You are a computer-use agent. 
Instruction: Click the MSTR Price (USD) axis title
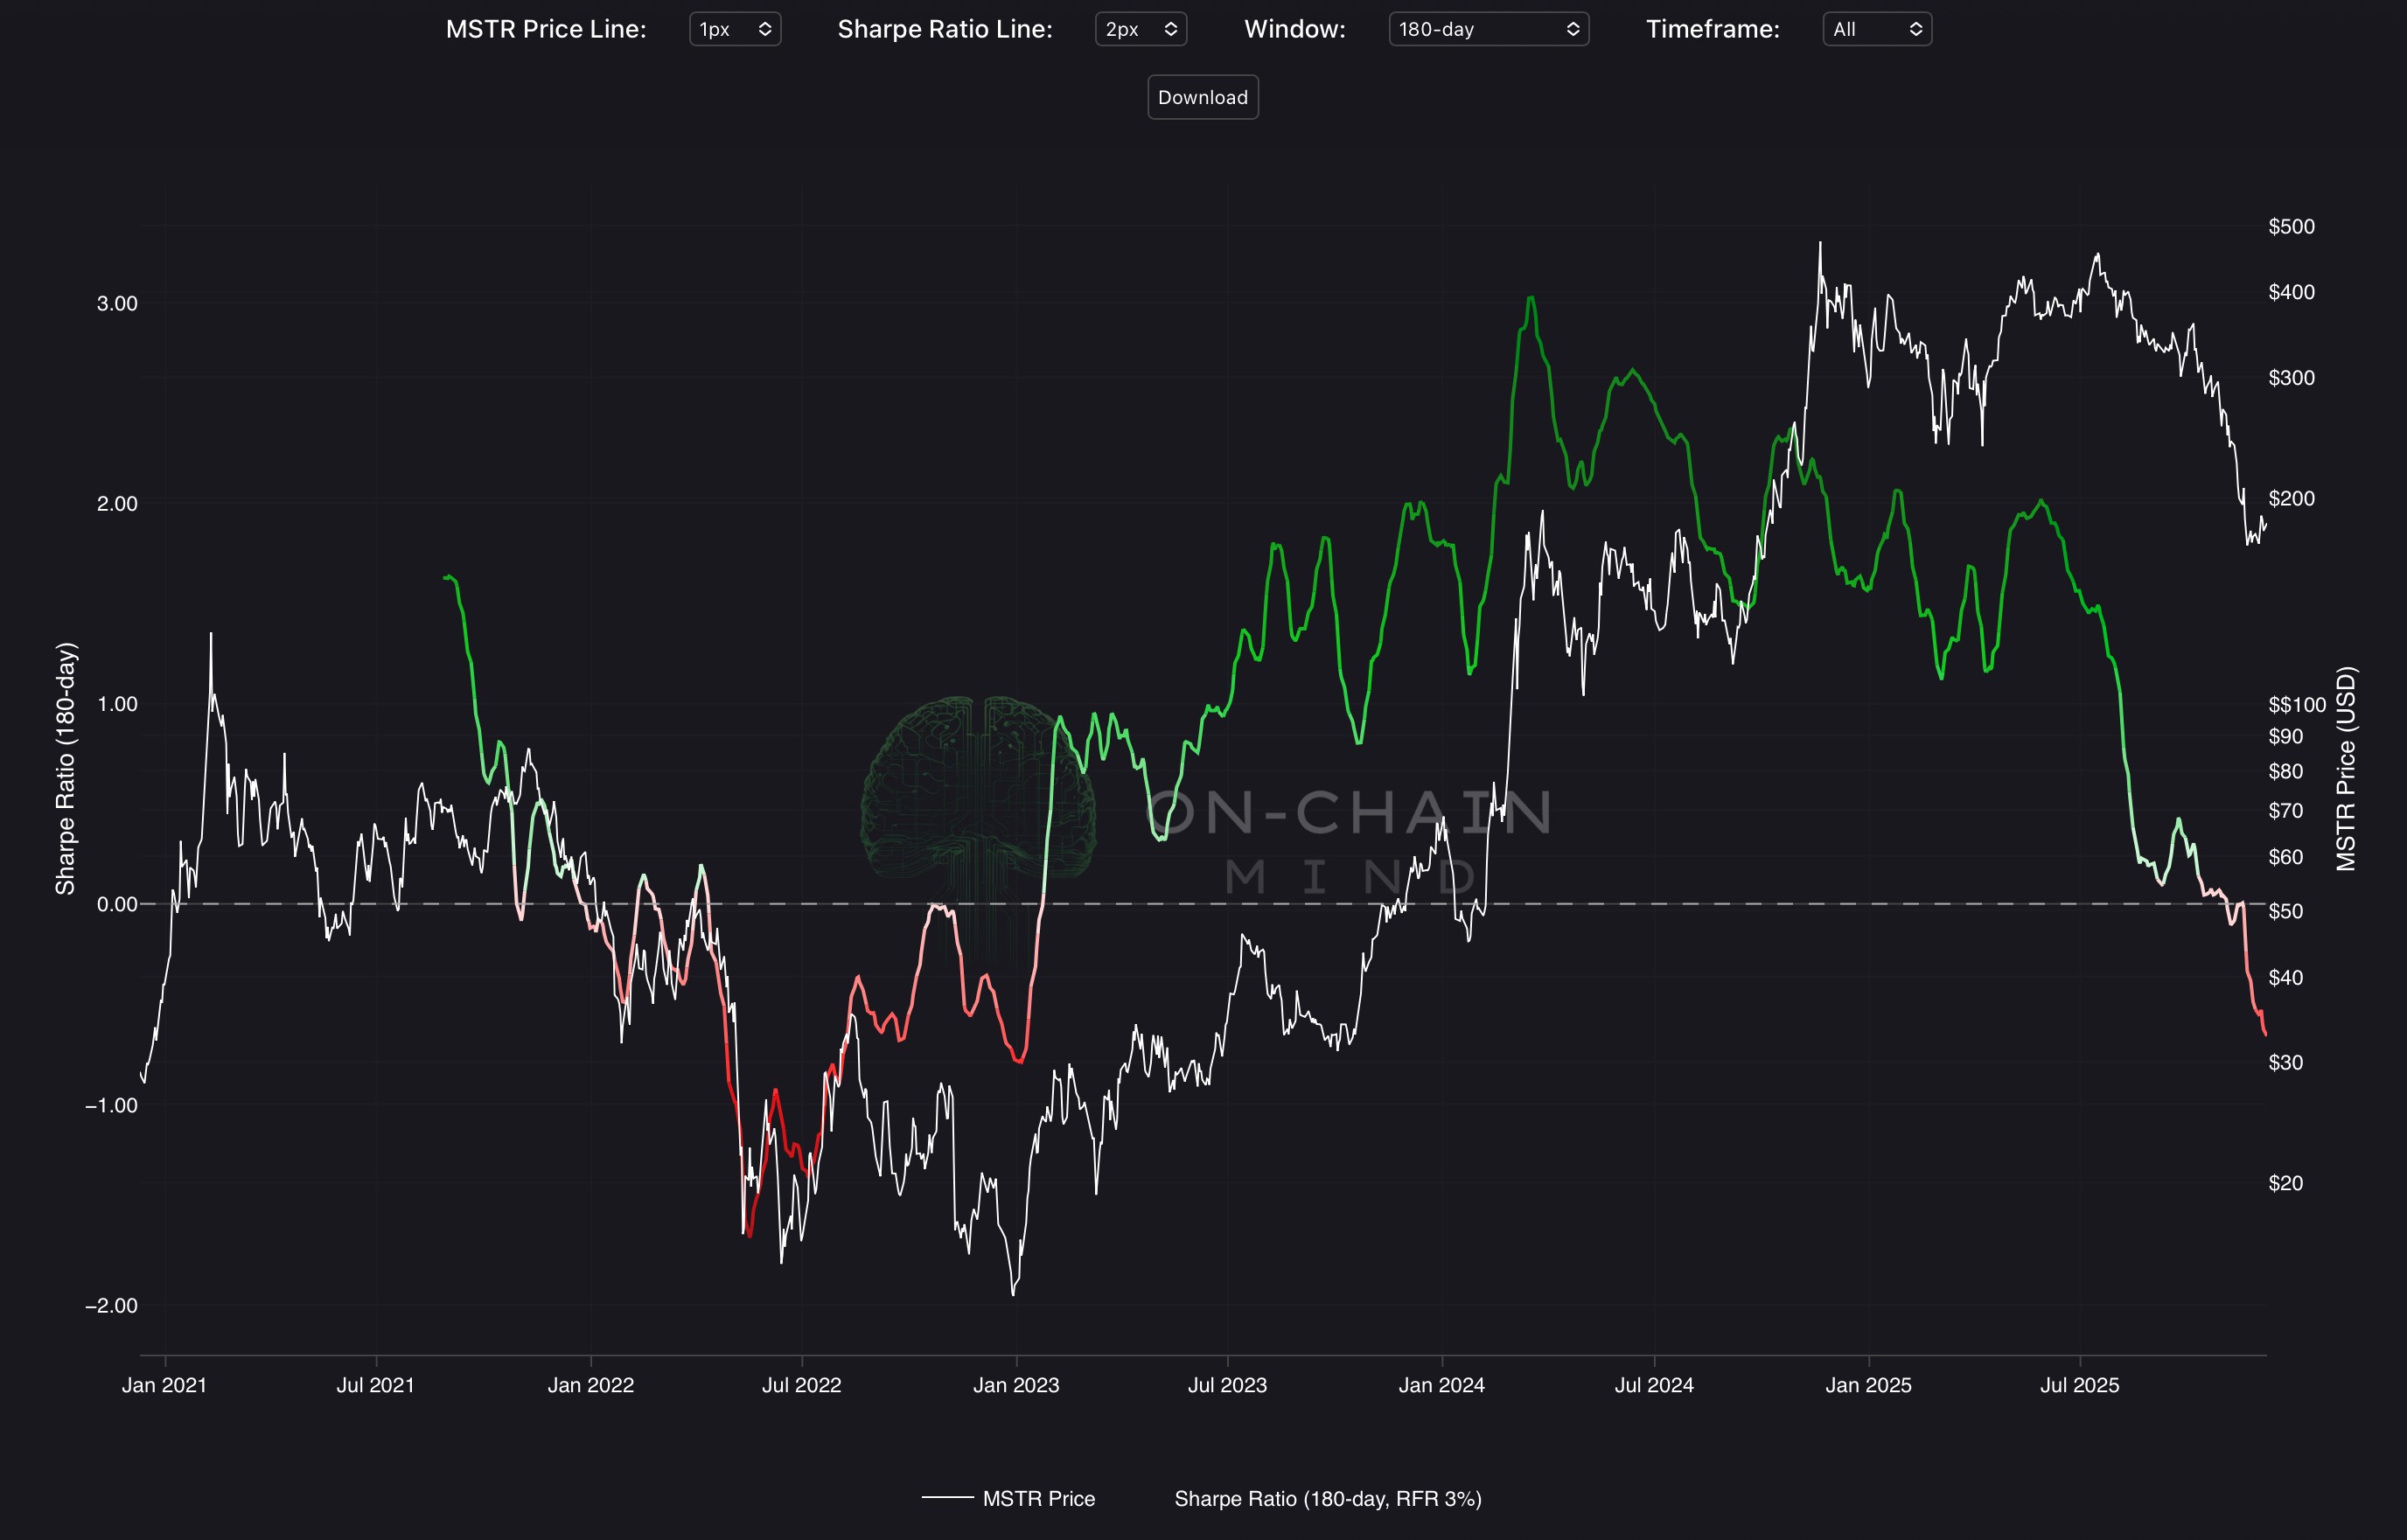[2345, 768]
